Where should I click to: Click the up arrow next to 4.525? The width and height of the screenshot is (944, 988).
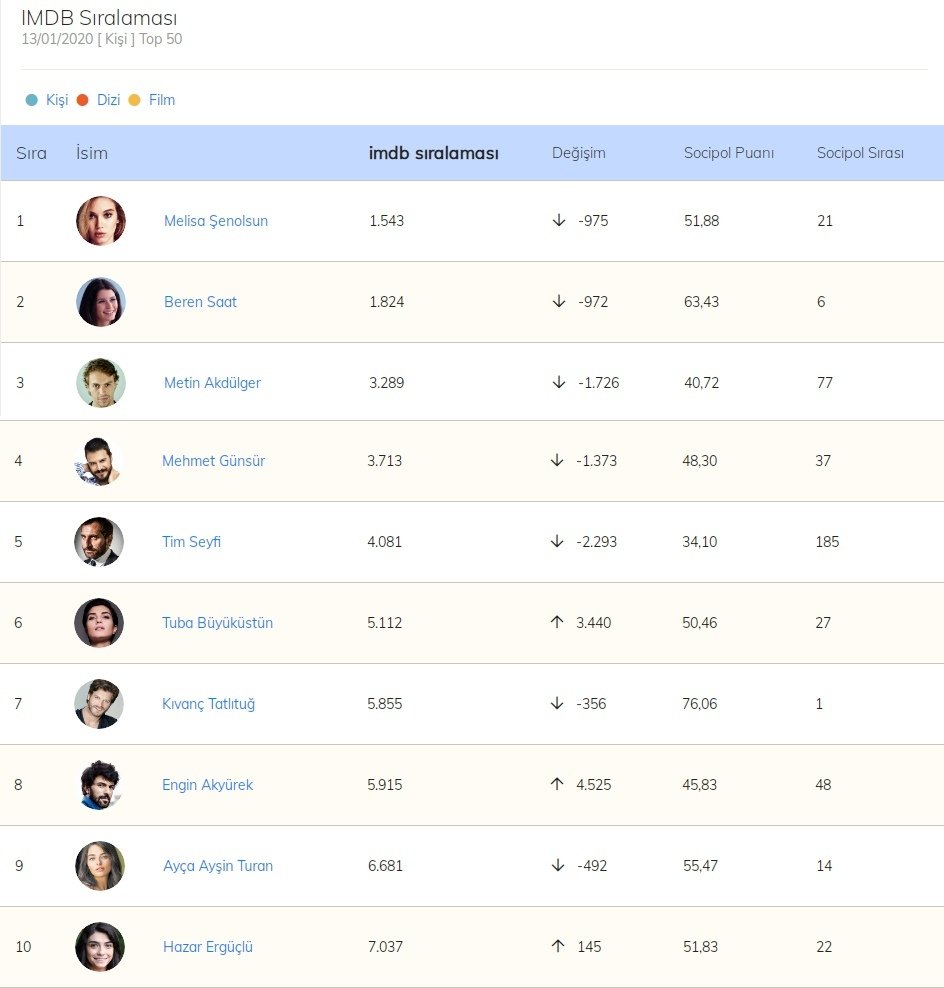pos(557,784)
